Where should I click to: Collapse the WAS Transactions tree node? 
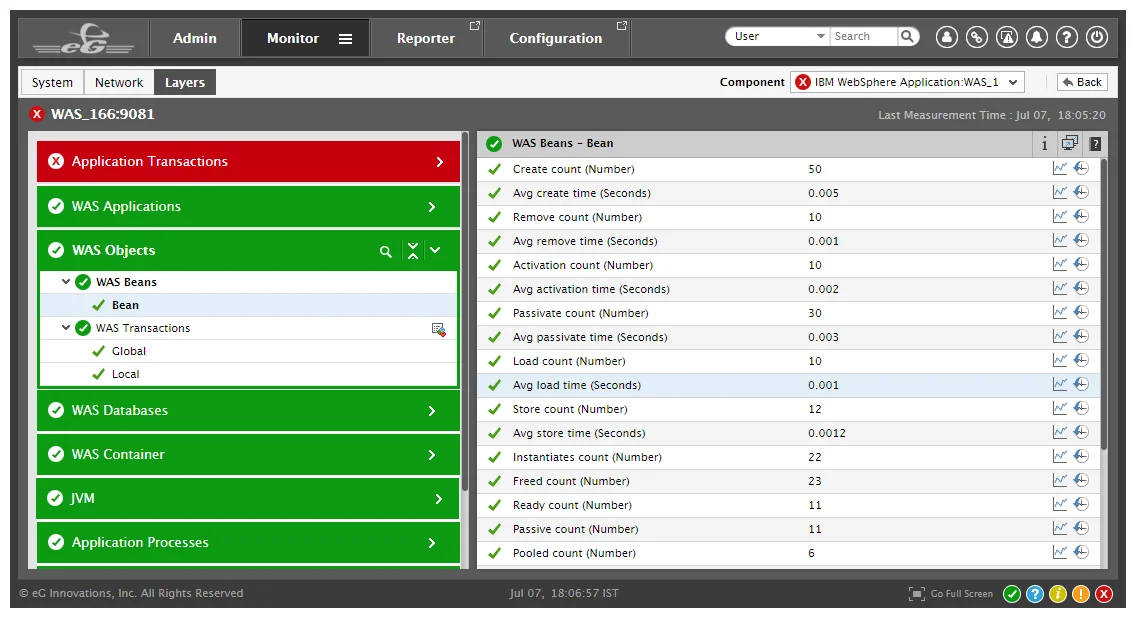65,328
